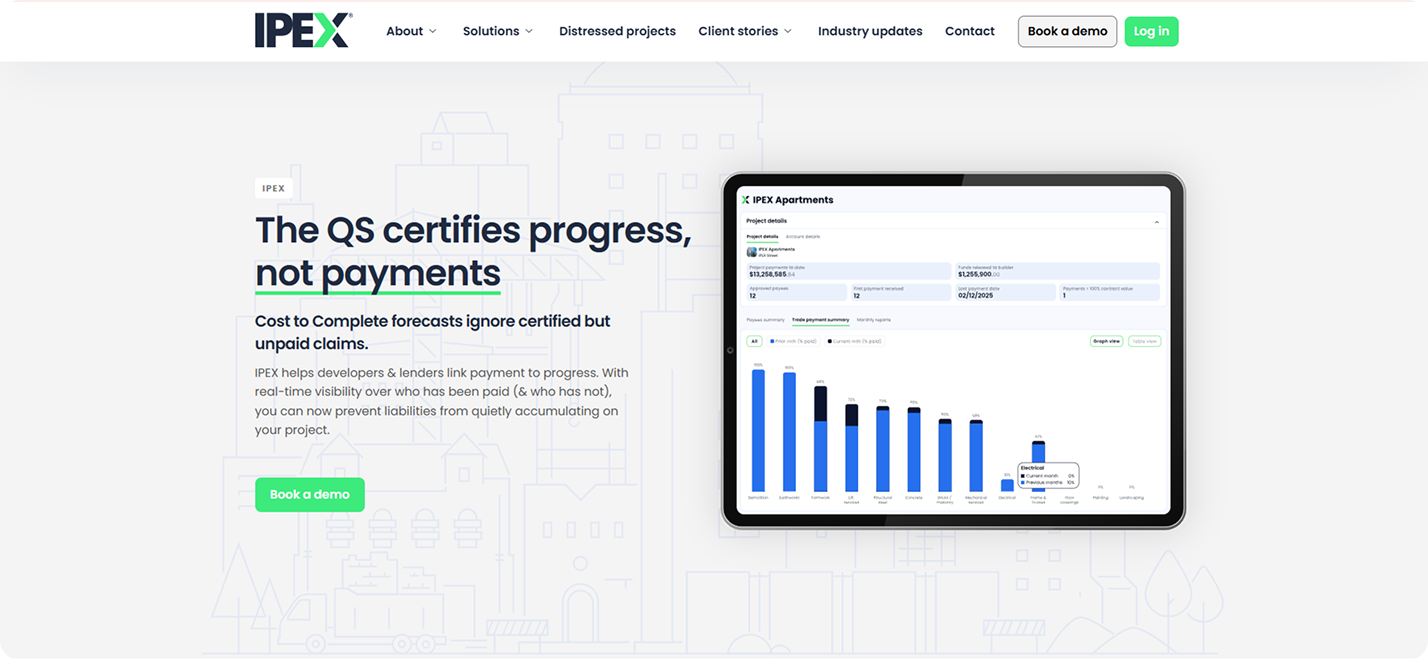
Task: Click the small IPEX tag above the headline
Action: click(274, 188)
